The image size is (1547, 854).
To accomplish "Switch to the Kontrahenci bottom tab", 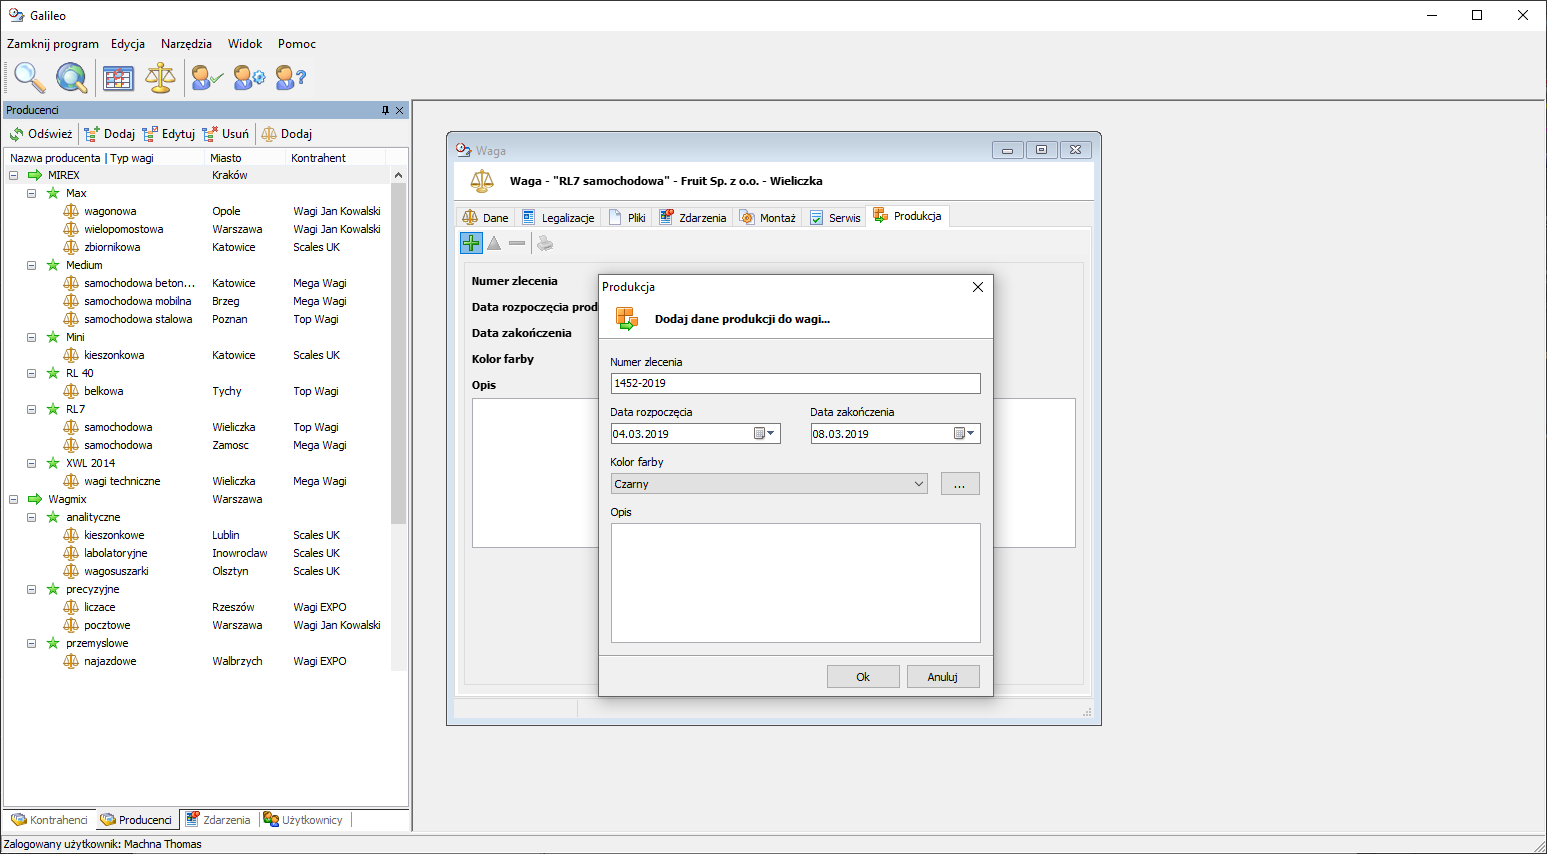I will coord(50,820).
